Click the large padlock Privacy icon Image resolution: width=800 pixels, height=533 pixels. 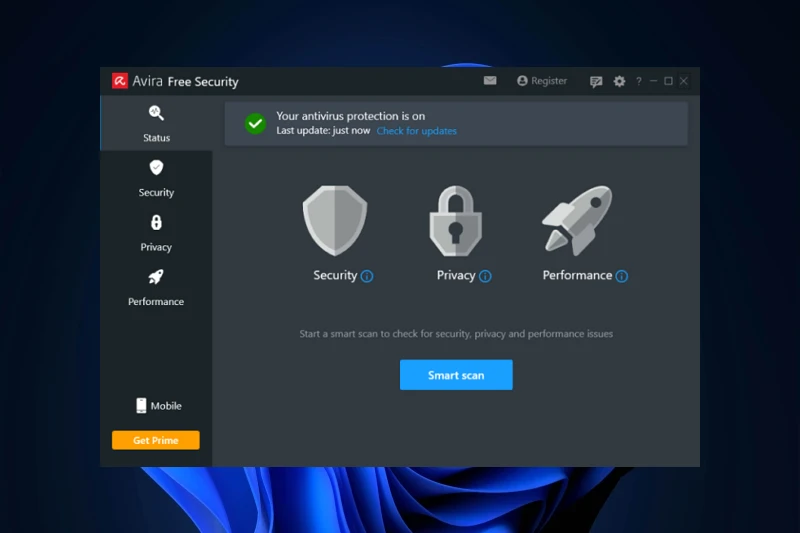tap(456, 221)
